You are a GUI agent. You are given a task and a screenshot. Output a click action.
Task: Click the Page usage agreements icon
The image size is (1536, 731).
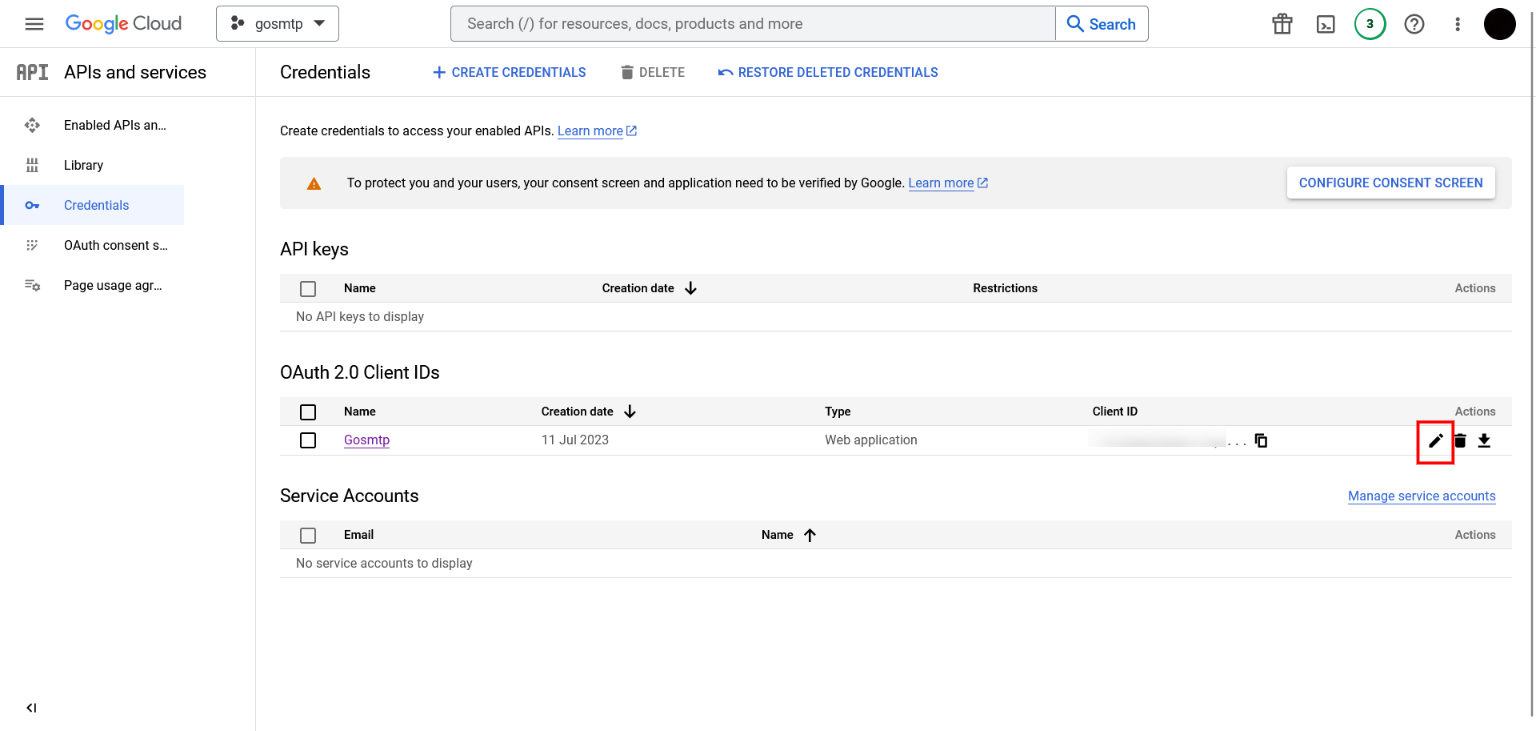[x=32, y=285]
